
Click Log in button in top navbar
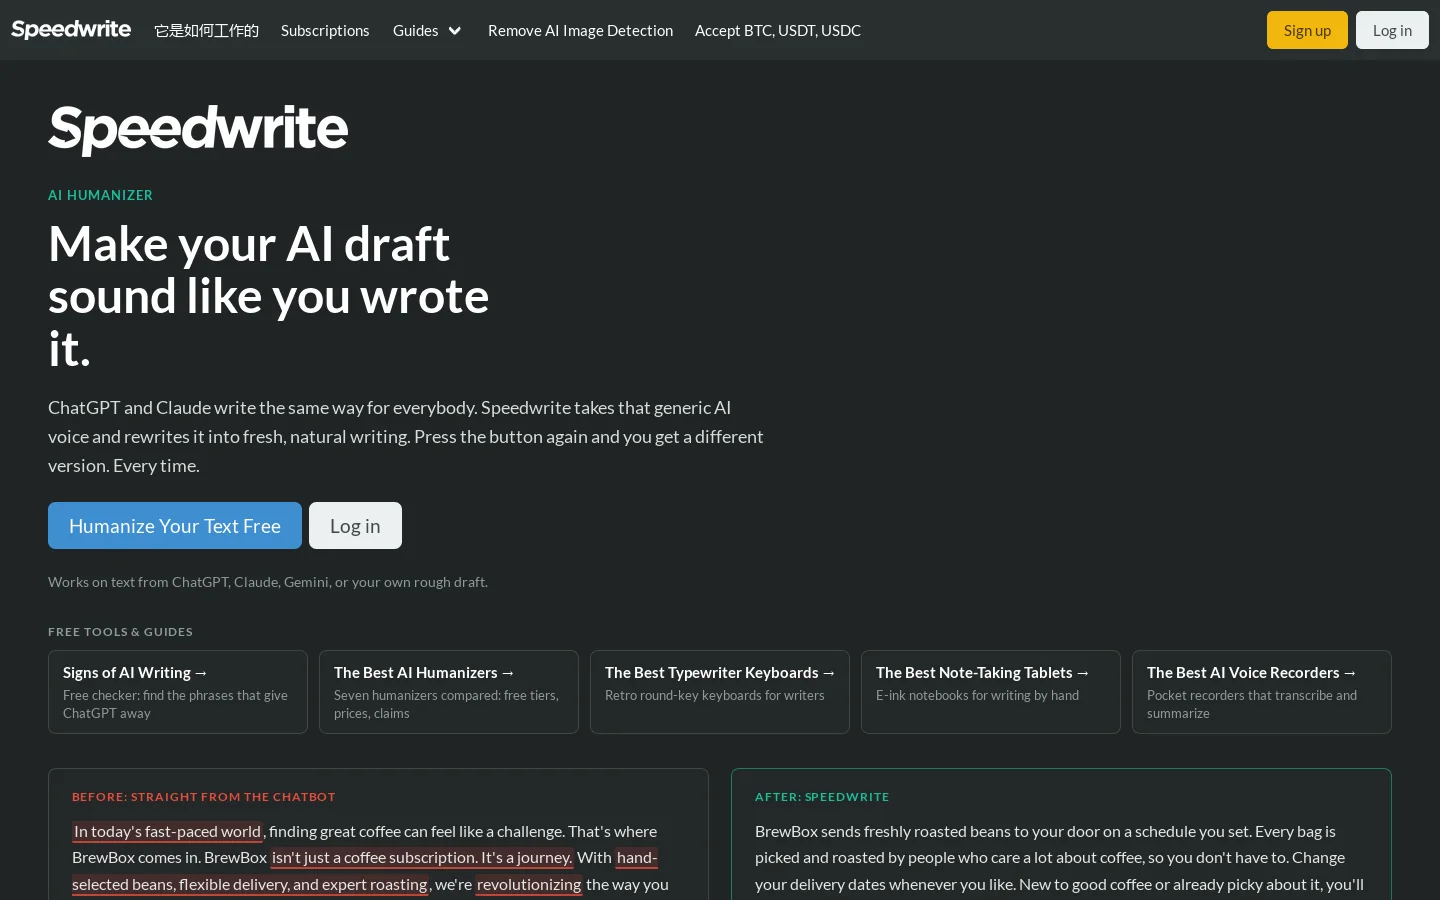(1392, 30)
